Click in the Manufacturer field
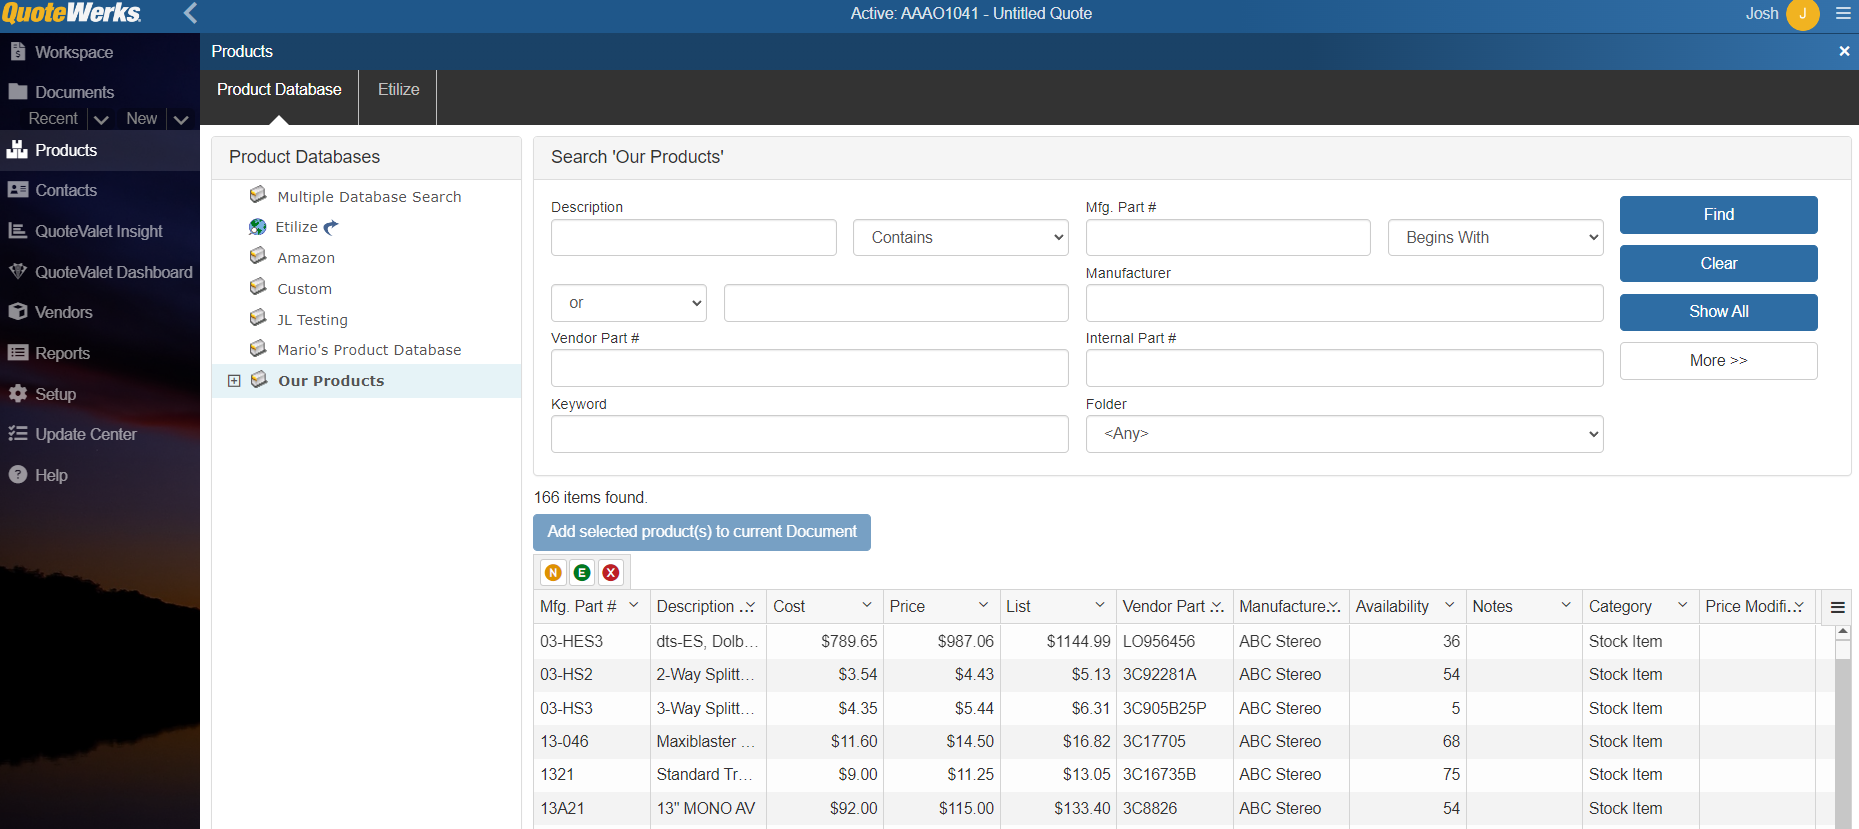The image size is (1859, 829). pos(1344,303)
